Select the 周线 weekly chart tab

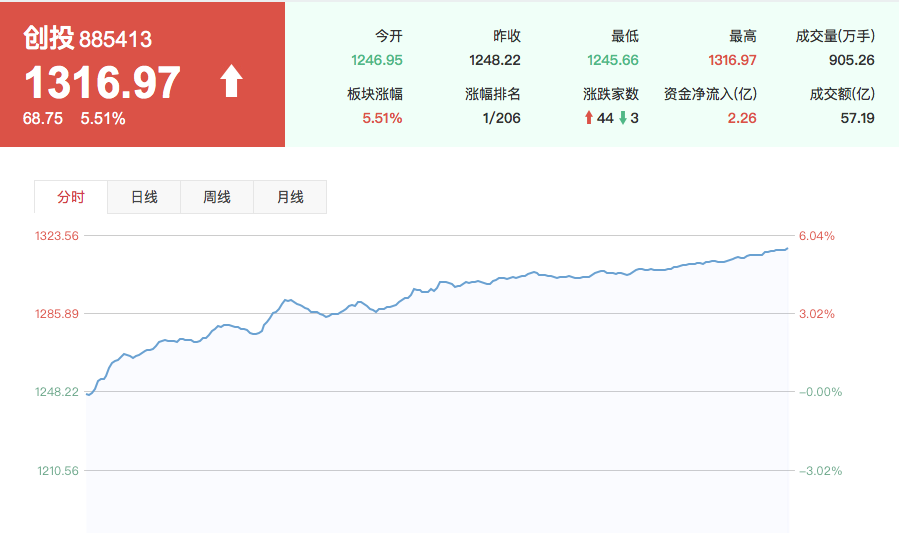click(x=217, y=197)
